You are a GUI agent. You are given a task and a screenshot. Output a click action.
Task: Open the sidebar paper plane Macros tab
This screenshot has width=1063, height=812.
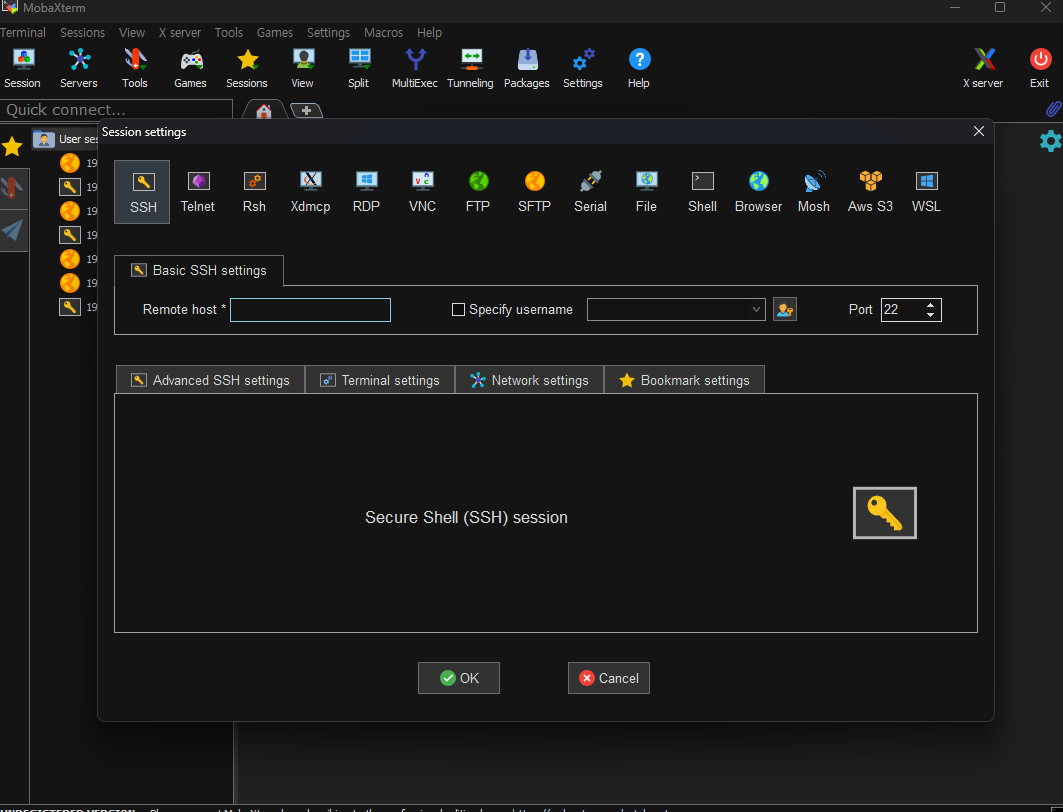(x=12, y=230)
